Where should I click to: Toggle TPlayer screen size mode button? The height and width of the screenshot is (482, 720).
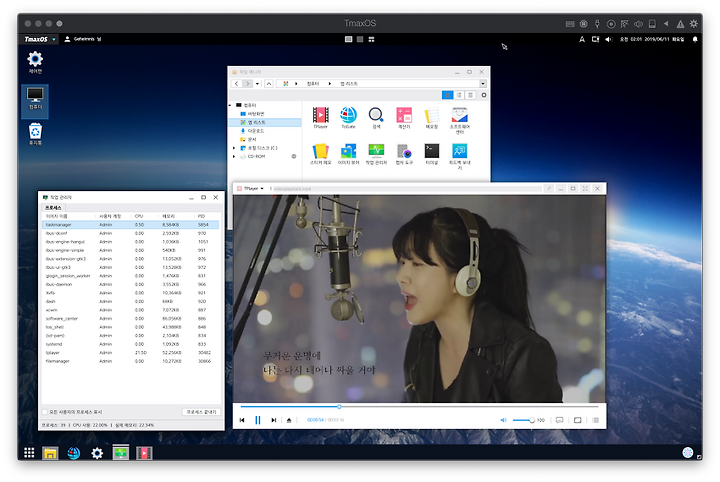click(x=578, y=420)
